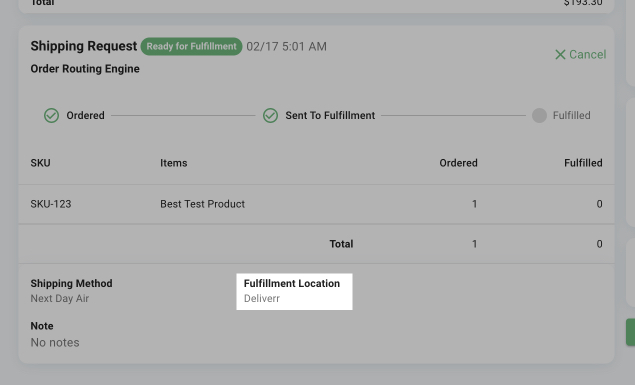Select the Items column header

(x=174, y=163)
